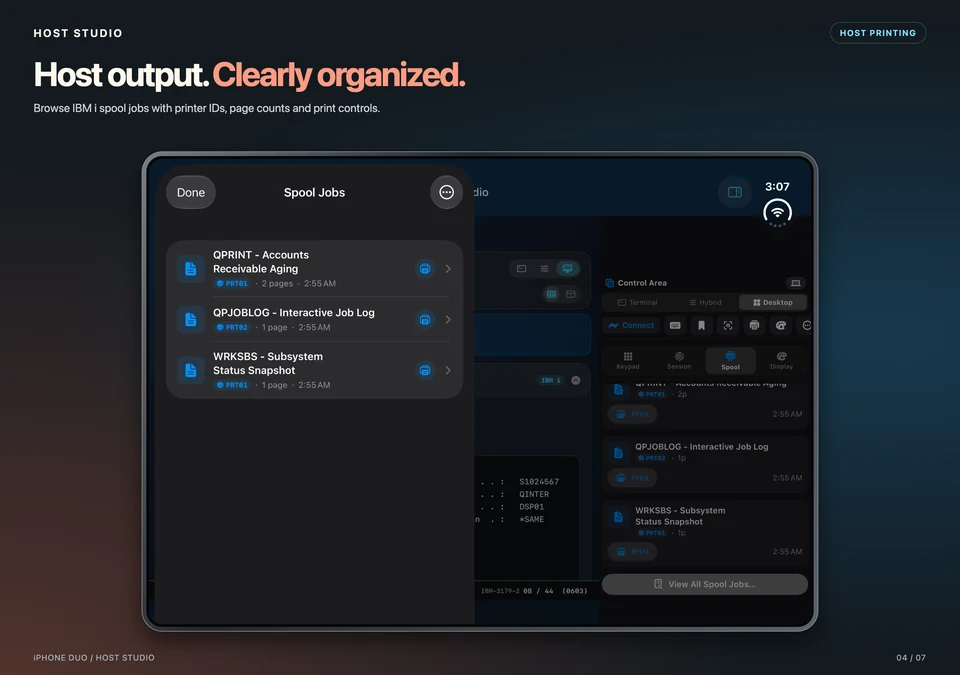Image resolution: width=960 pixels, height=675 pixels.
Task: Click Print for the Accounts Receivable Aging card
Action: click(x=632, y=414)
